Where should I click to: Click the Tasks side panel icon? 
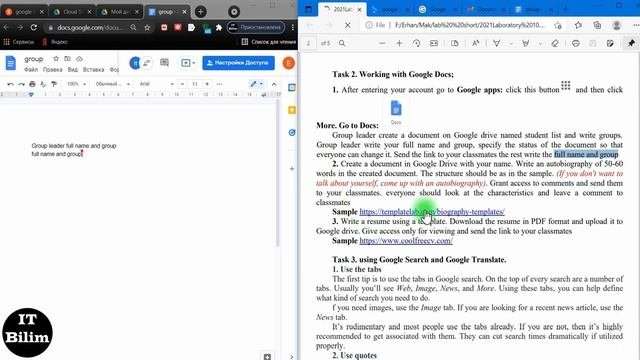pos(292,132)
